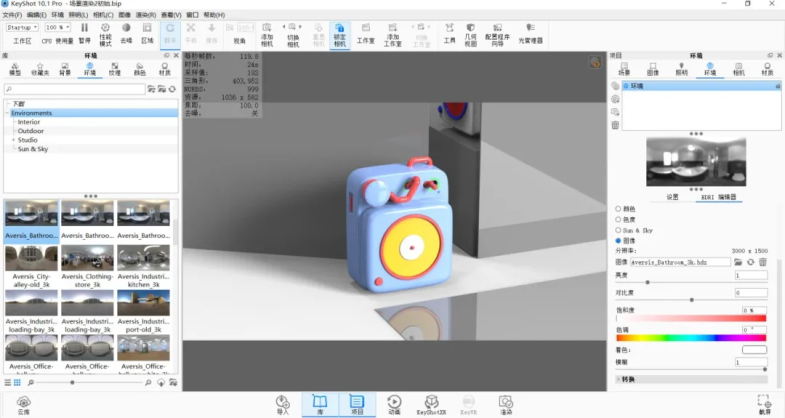Screen dimensions: 785x418
Task: Select the Sun & Sky radio button
Action: 618,230
